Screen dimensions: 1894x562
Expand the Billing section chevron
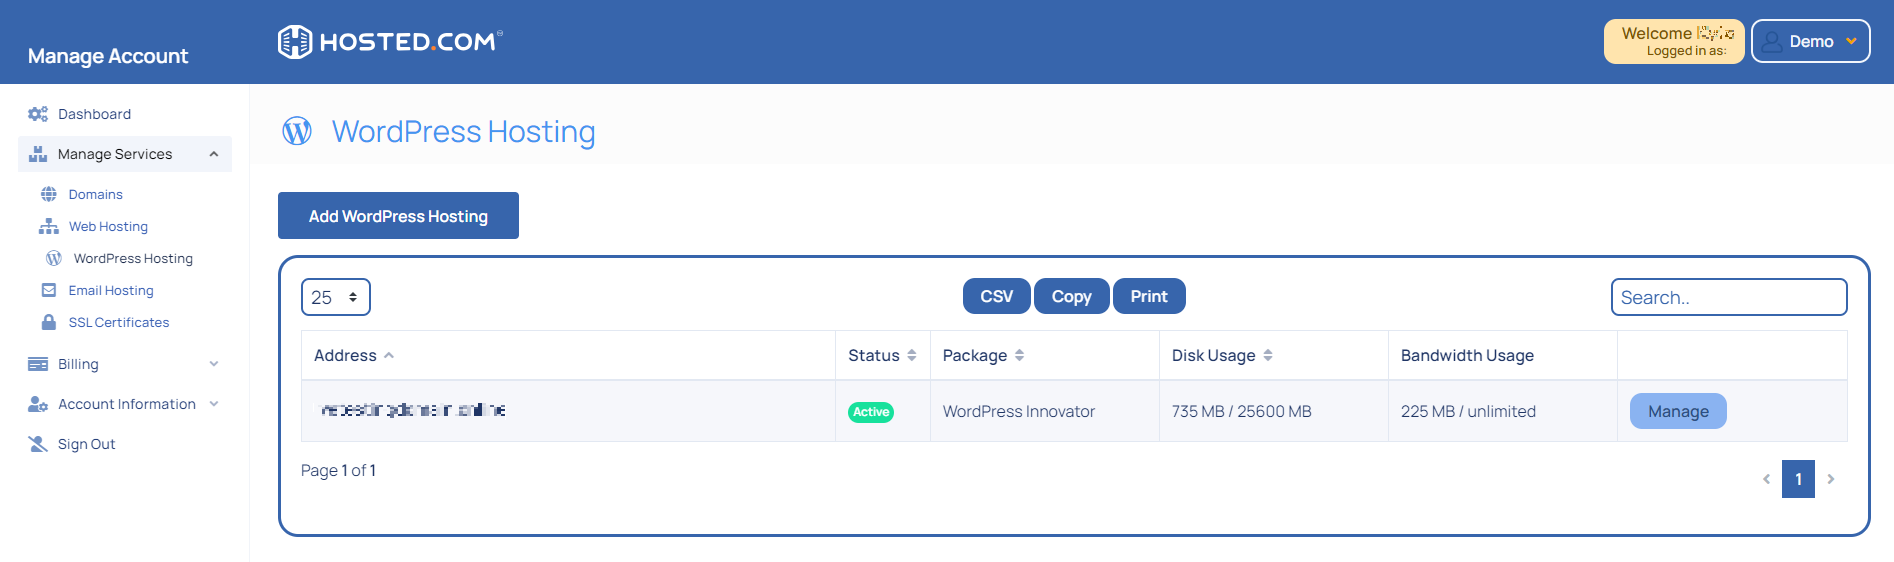click(x=214, y=364)
